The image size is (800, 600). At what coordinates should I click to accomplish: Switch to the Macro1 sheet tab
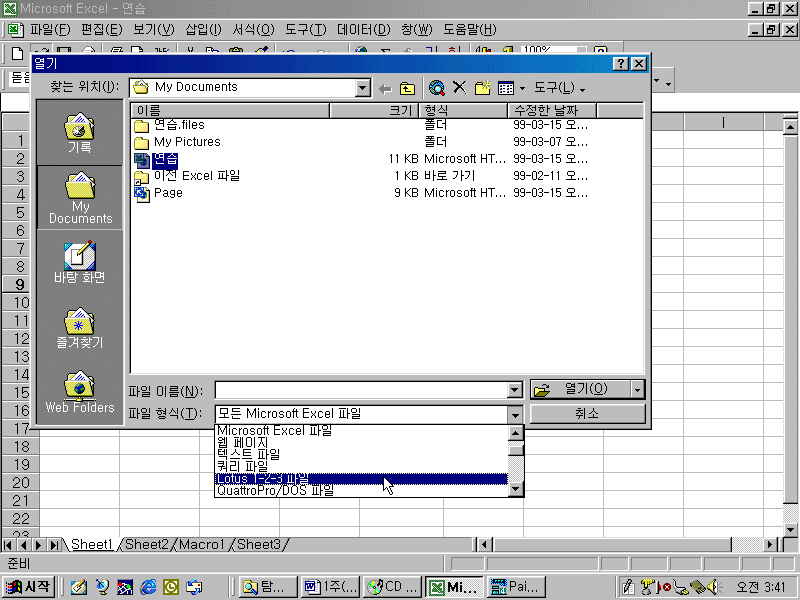202,545
